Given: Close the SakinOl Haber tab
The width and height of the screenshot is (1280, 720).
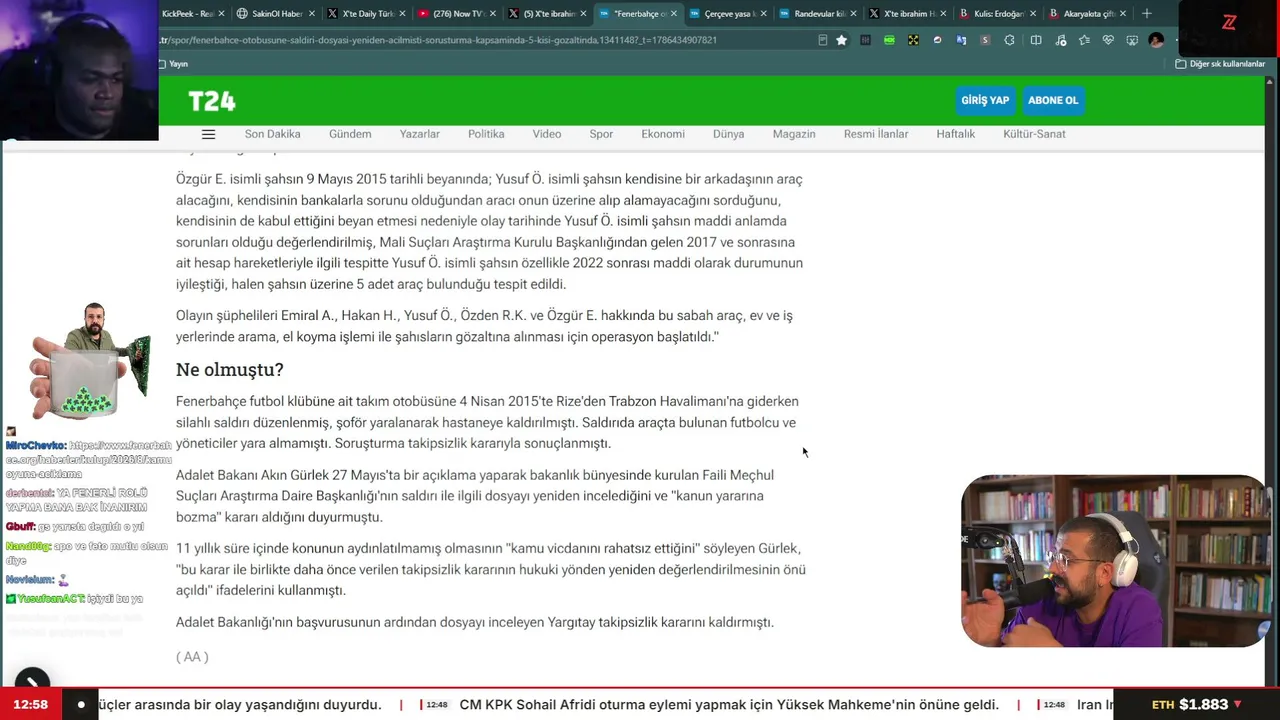Looking at the screenshot, I should 312,14.
